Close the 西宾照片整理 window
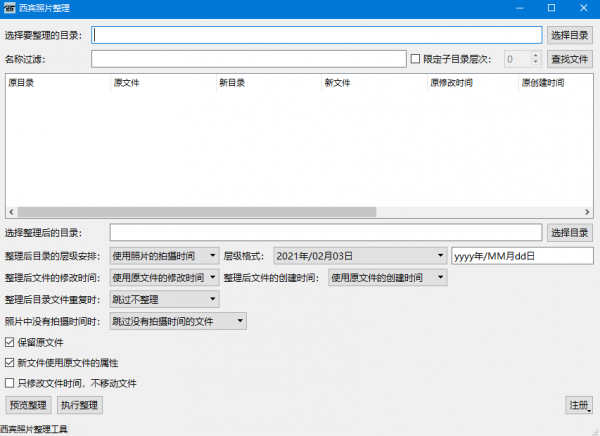 (584, 8)
